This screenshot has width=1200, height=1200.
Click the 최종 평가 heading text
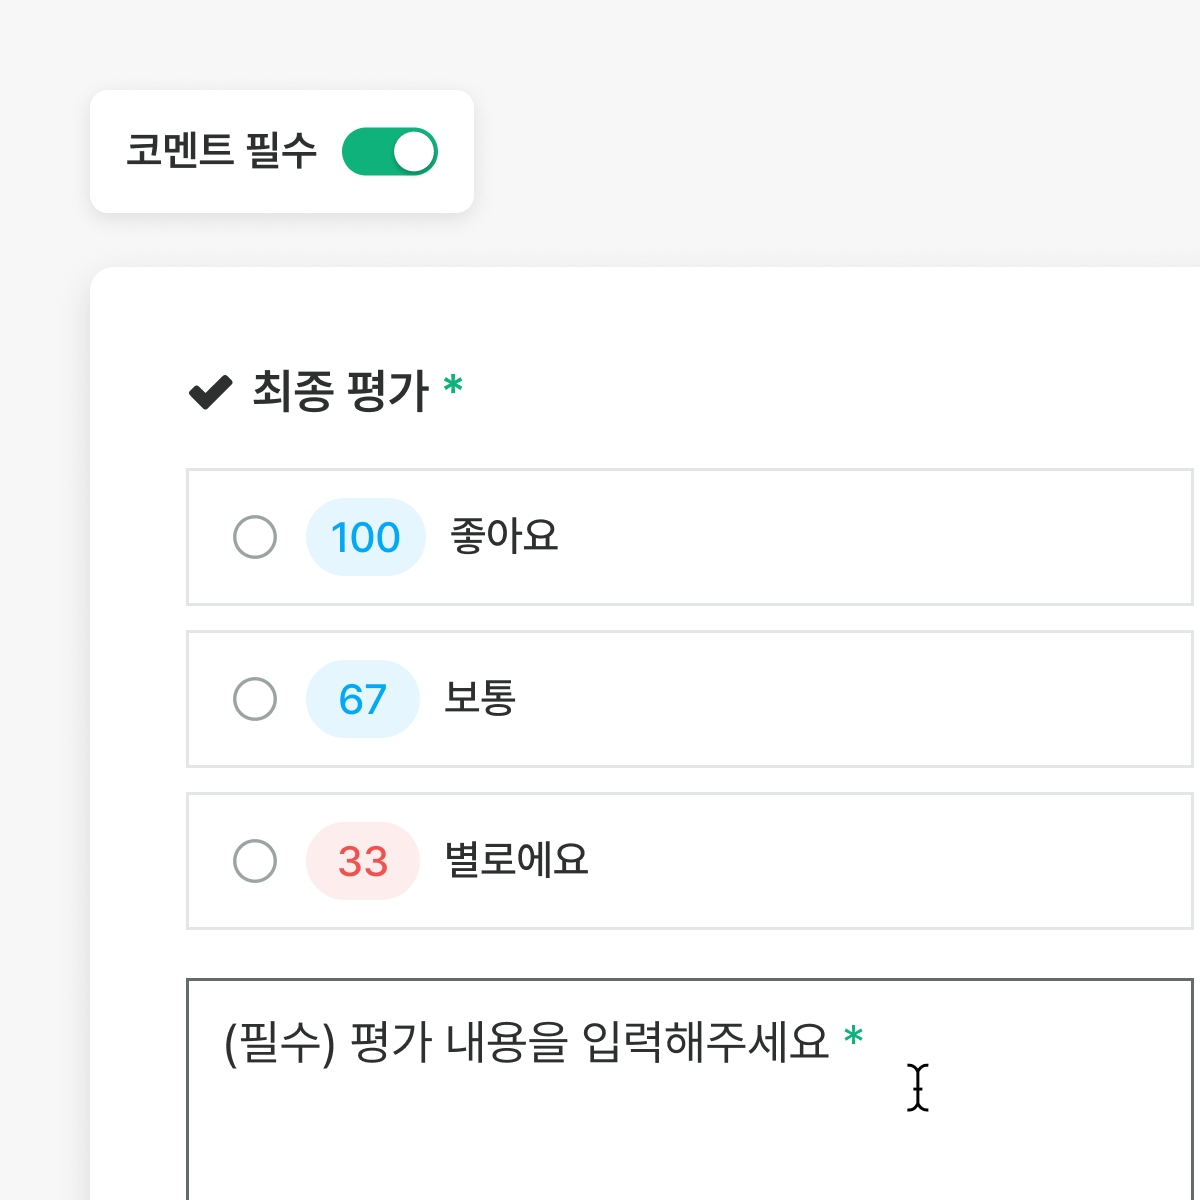[340, 390]
